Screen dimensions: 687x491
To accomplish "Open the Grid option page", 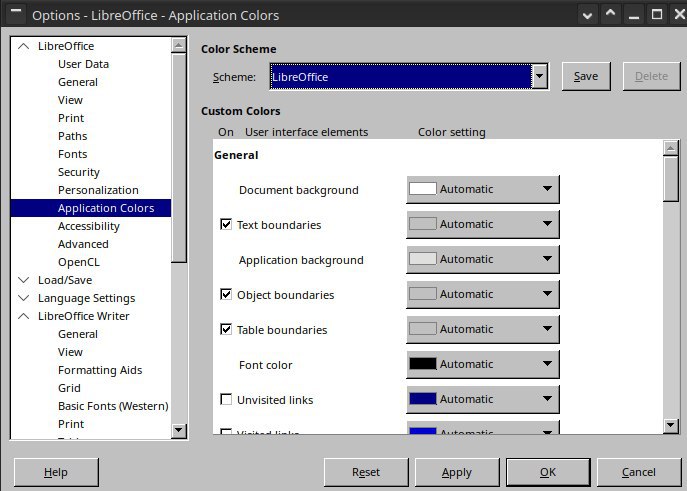I will 69,388.
